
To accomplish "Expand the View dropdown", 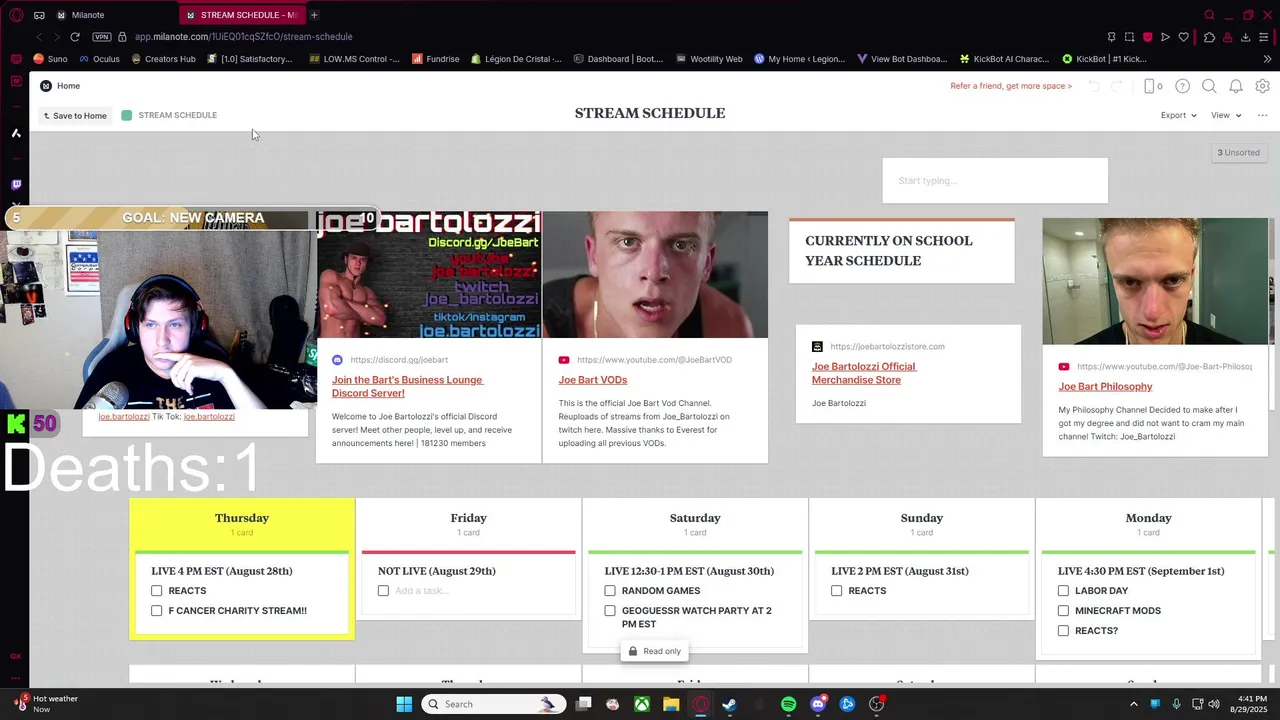I will (x=1226, y=115).
